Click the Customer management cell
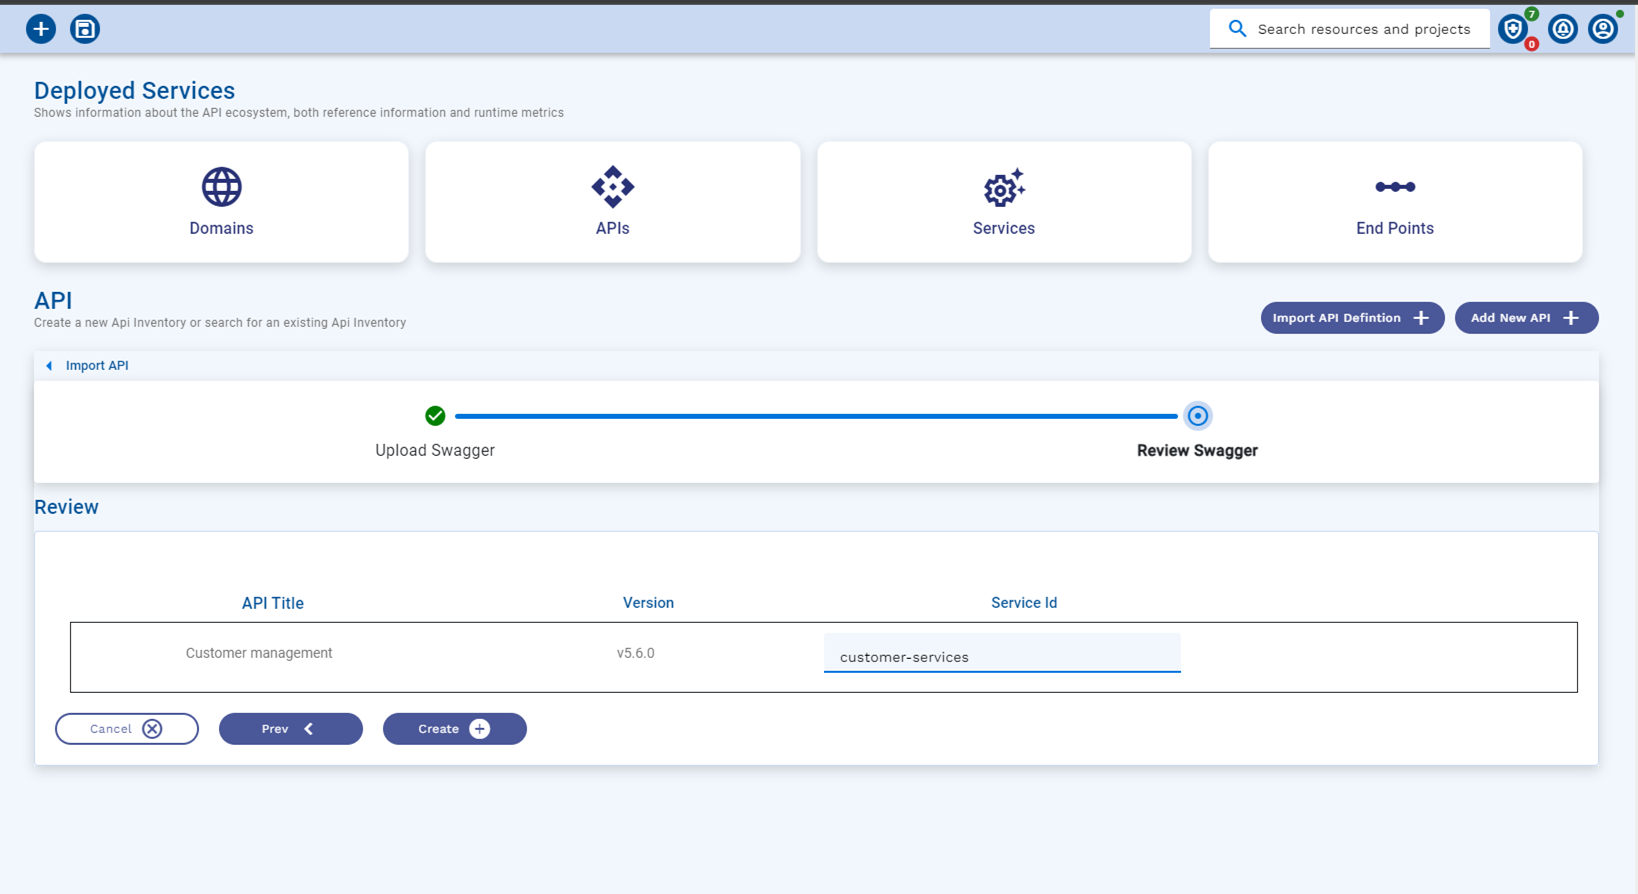This screenshot has width=1638, height=894. pos(259,653)
